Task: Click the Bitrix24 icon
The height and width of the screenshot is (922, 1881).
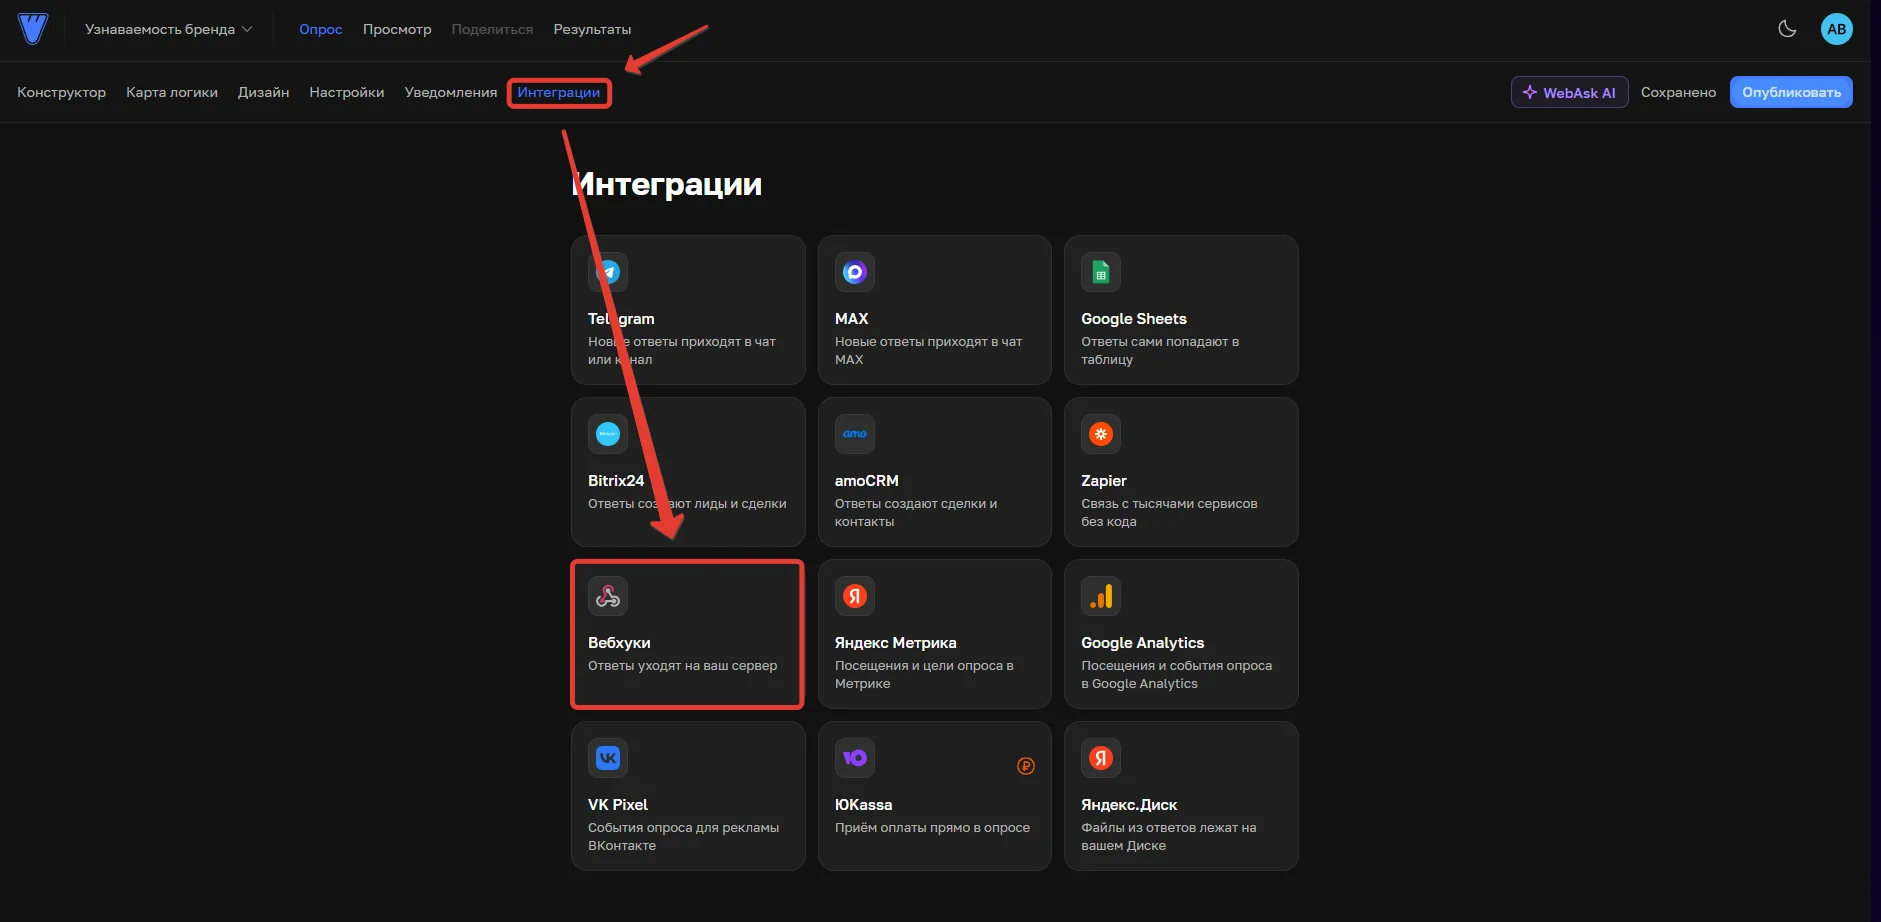Action: coord(608,434)
